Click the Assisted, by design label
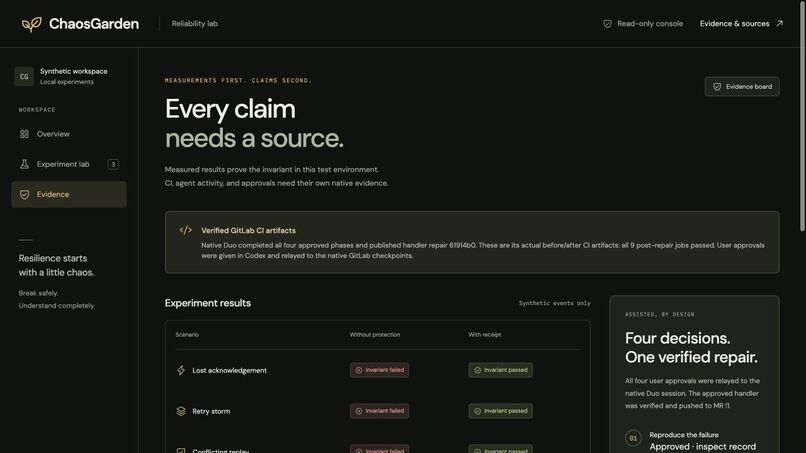806x453 pixels. pyautogui.click(x=660, y=314)
